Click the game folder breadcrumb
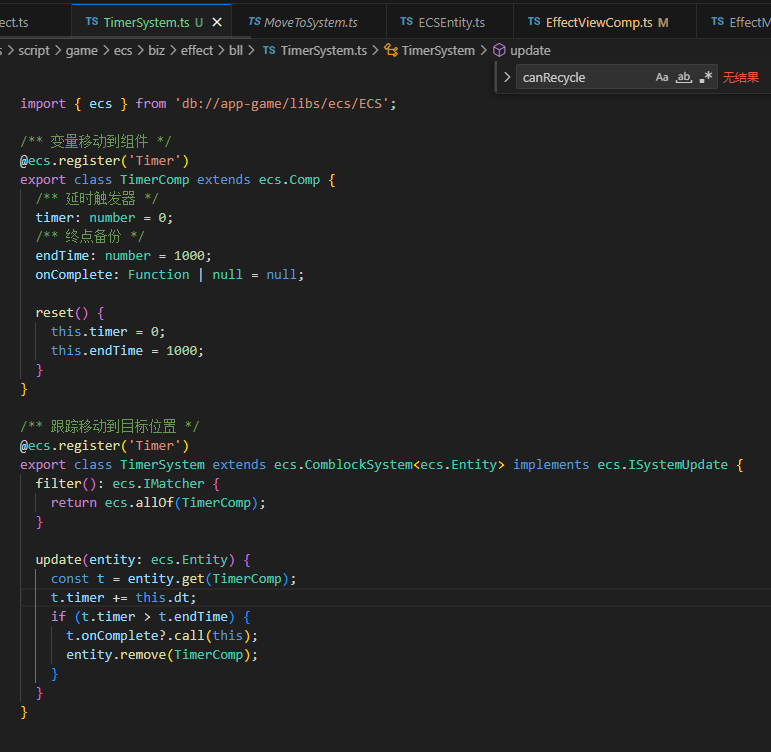 82,50
